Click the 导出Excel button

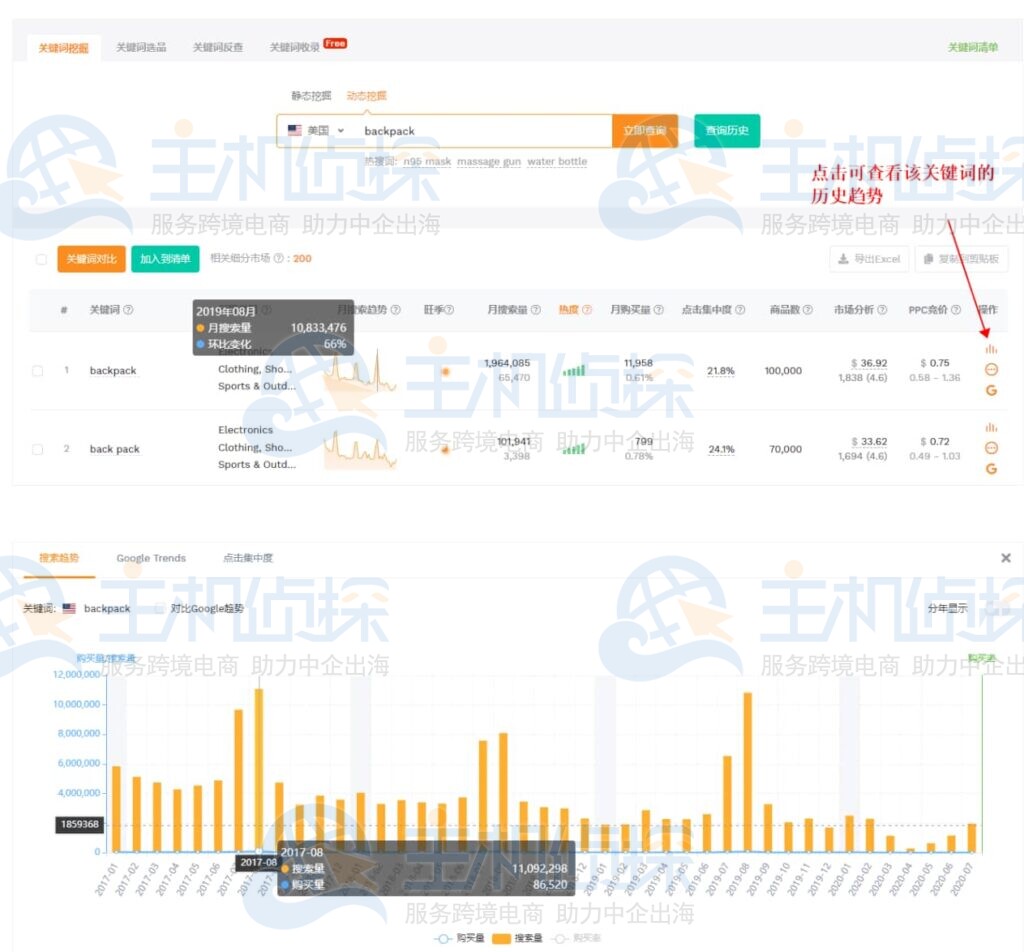coord(868,259)
